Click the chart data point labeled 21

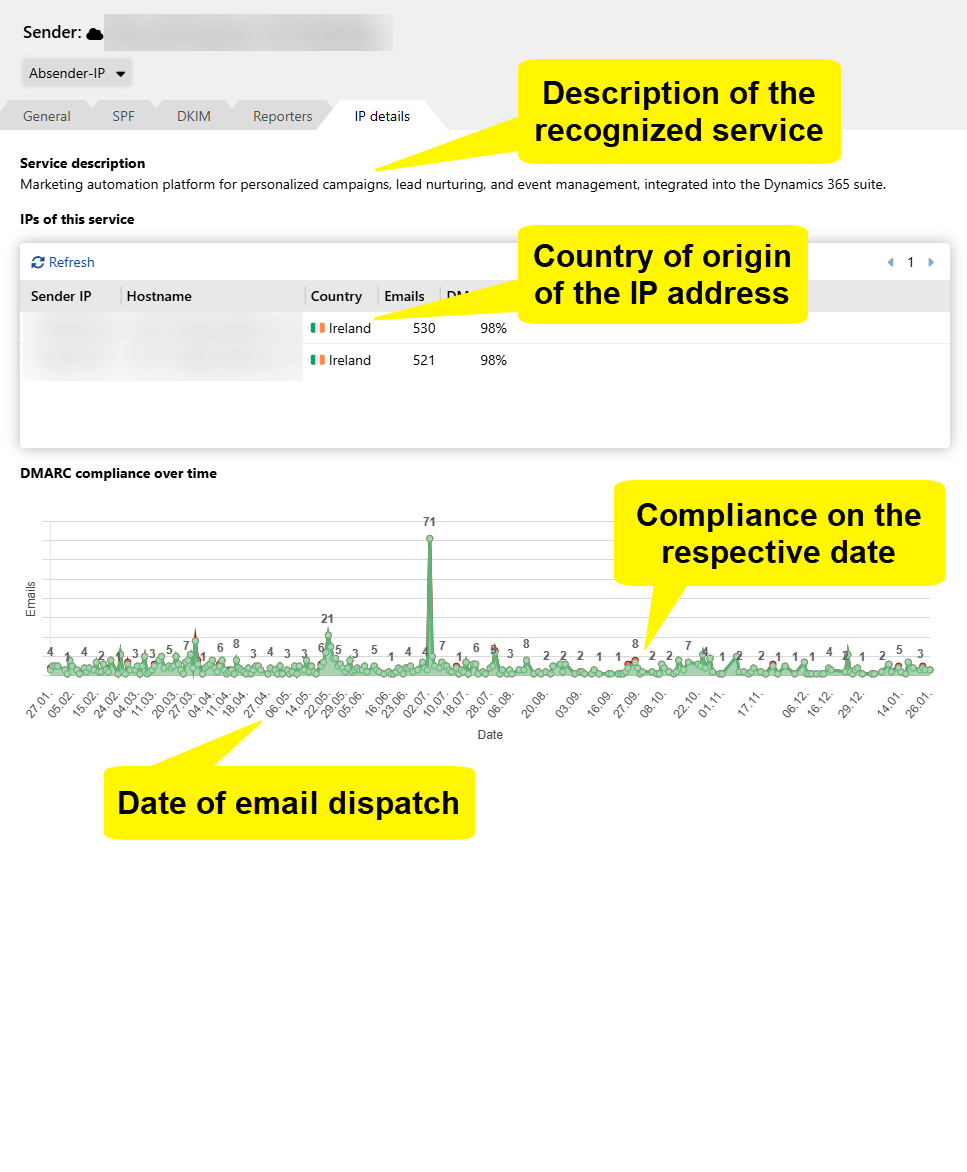(x=327, y=635)
